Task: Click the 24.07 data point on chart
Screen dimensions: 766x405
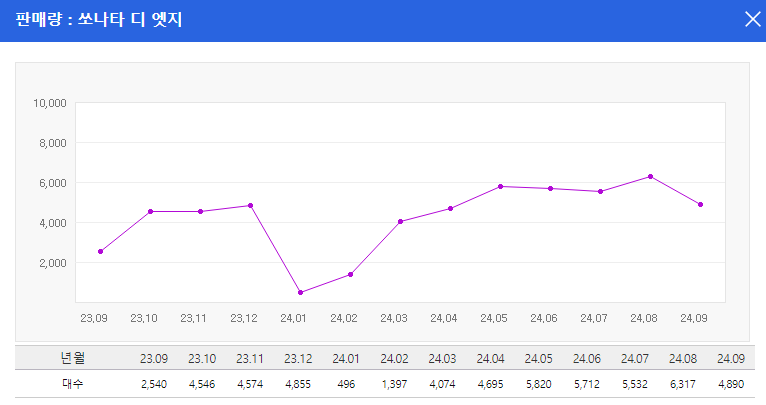Action: click(x=600, y=192)
